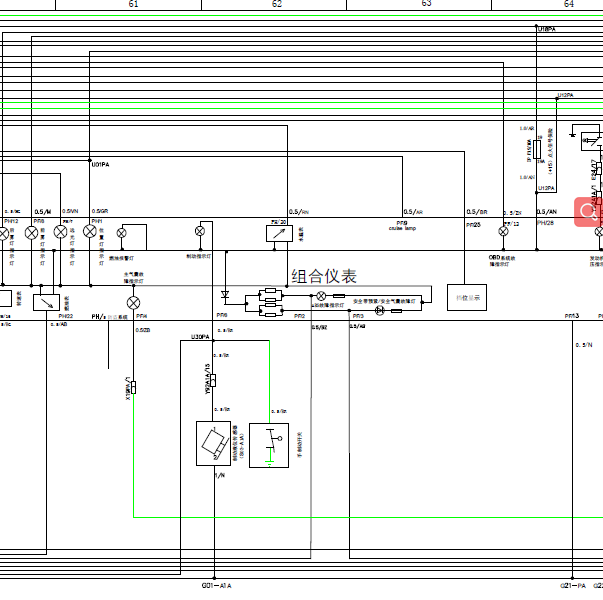Select the X19PA/1 connector label
This screenshot has height=600, width=603.
pyautogui.click(x=128, y=388)
